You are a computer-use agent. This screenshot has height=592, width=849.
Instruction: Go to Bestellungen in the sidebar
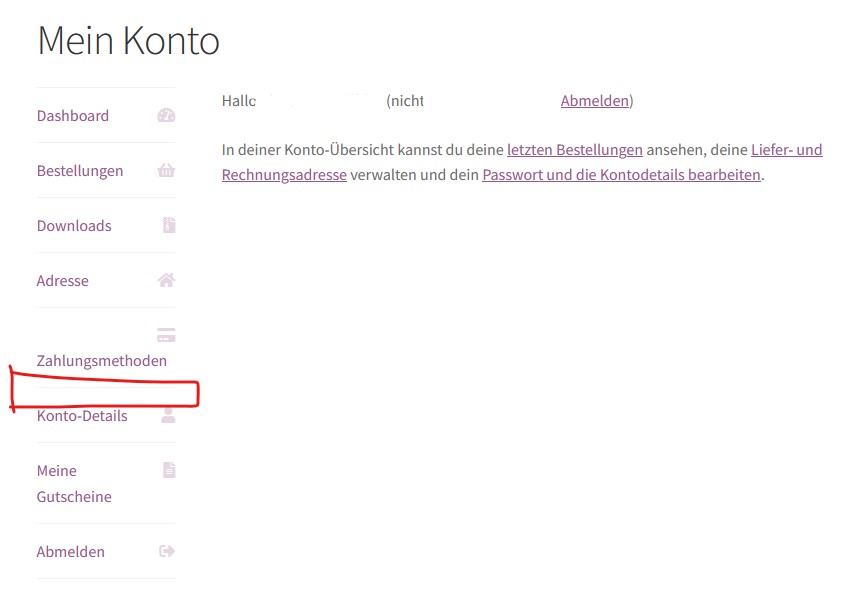tap(80, 171)
